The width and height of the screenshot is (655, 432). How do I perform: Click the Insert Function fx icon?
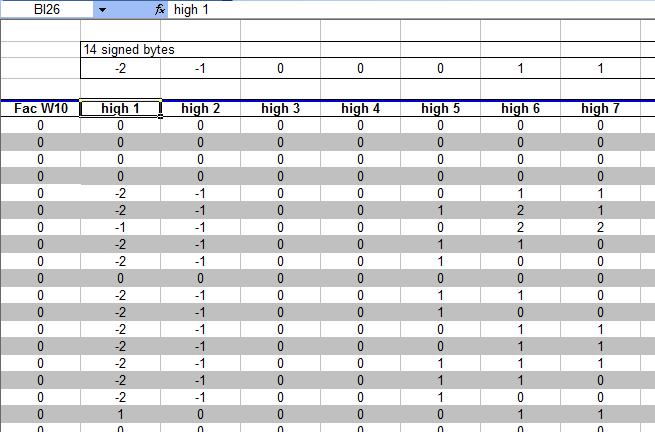coord(160,9)
